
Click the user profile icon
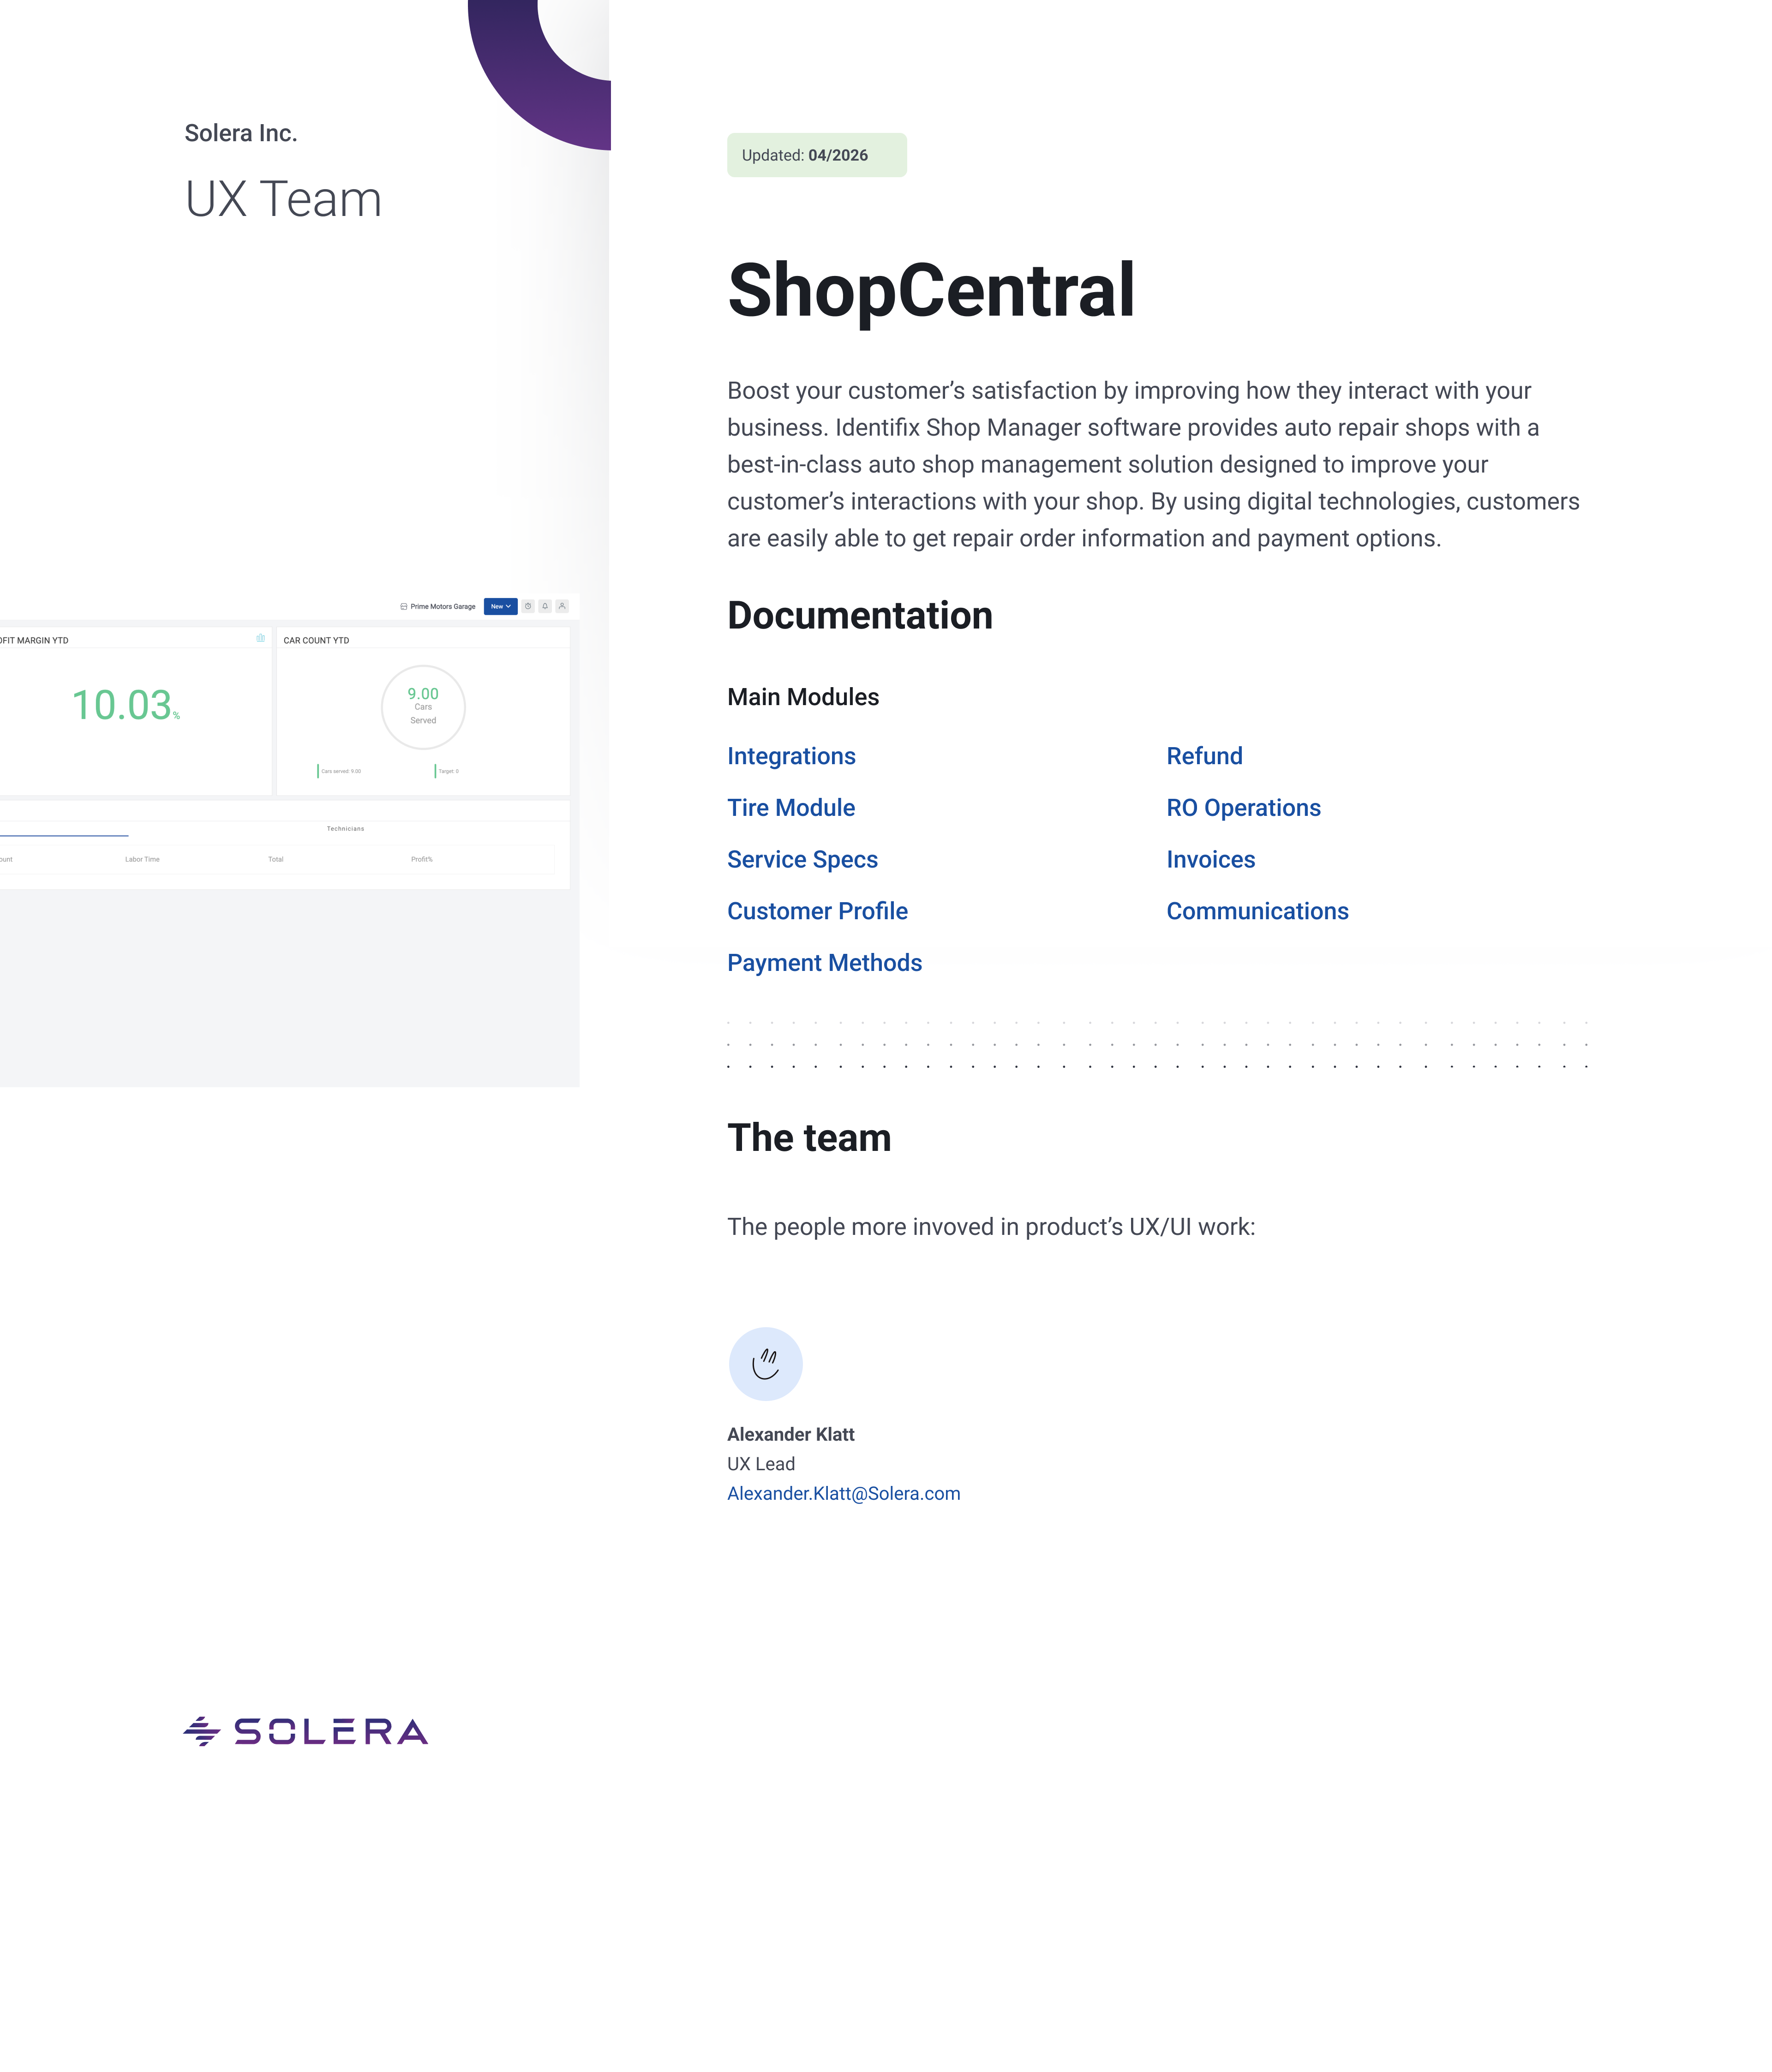(562, 606)
